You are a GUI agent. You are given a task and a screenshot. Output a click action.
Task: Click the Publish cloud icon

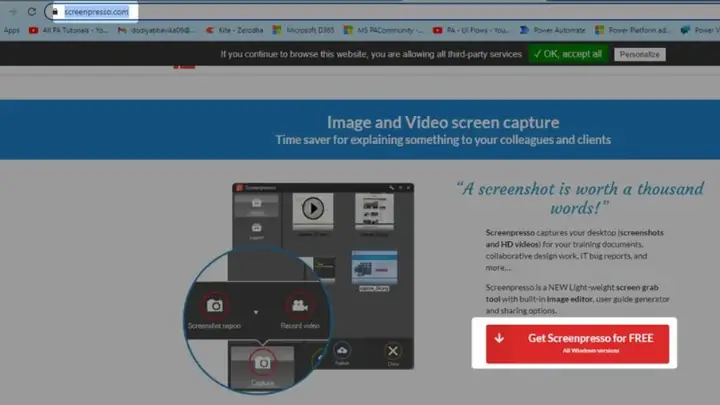tap(342, 351)
